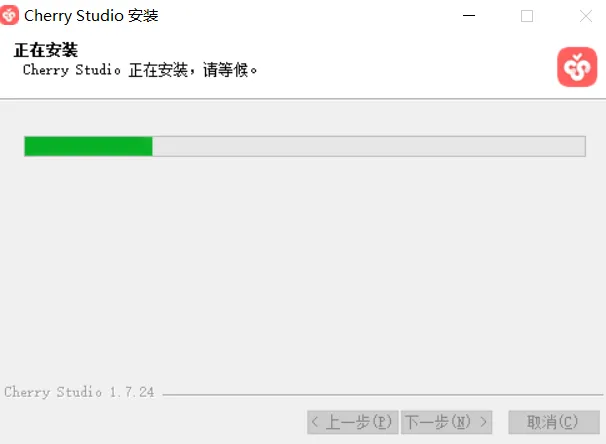Click the small Cherry Studio title bar icon
The image size is (606, 444).
pyautogui.click(x=9, y=15)
